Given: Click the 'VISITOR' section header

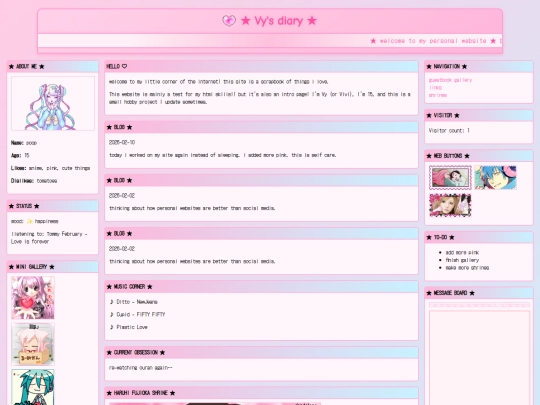Looking at the screenshot, I should tap(479, 115).
